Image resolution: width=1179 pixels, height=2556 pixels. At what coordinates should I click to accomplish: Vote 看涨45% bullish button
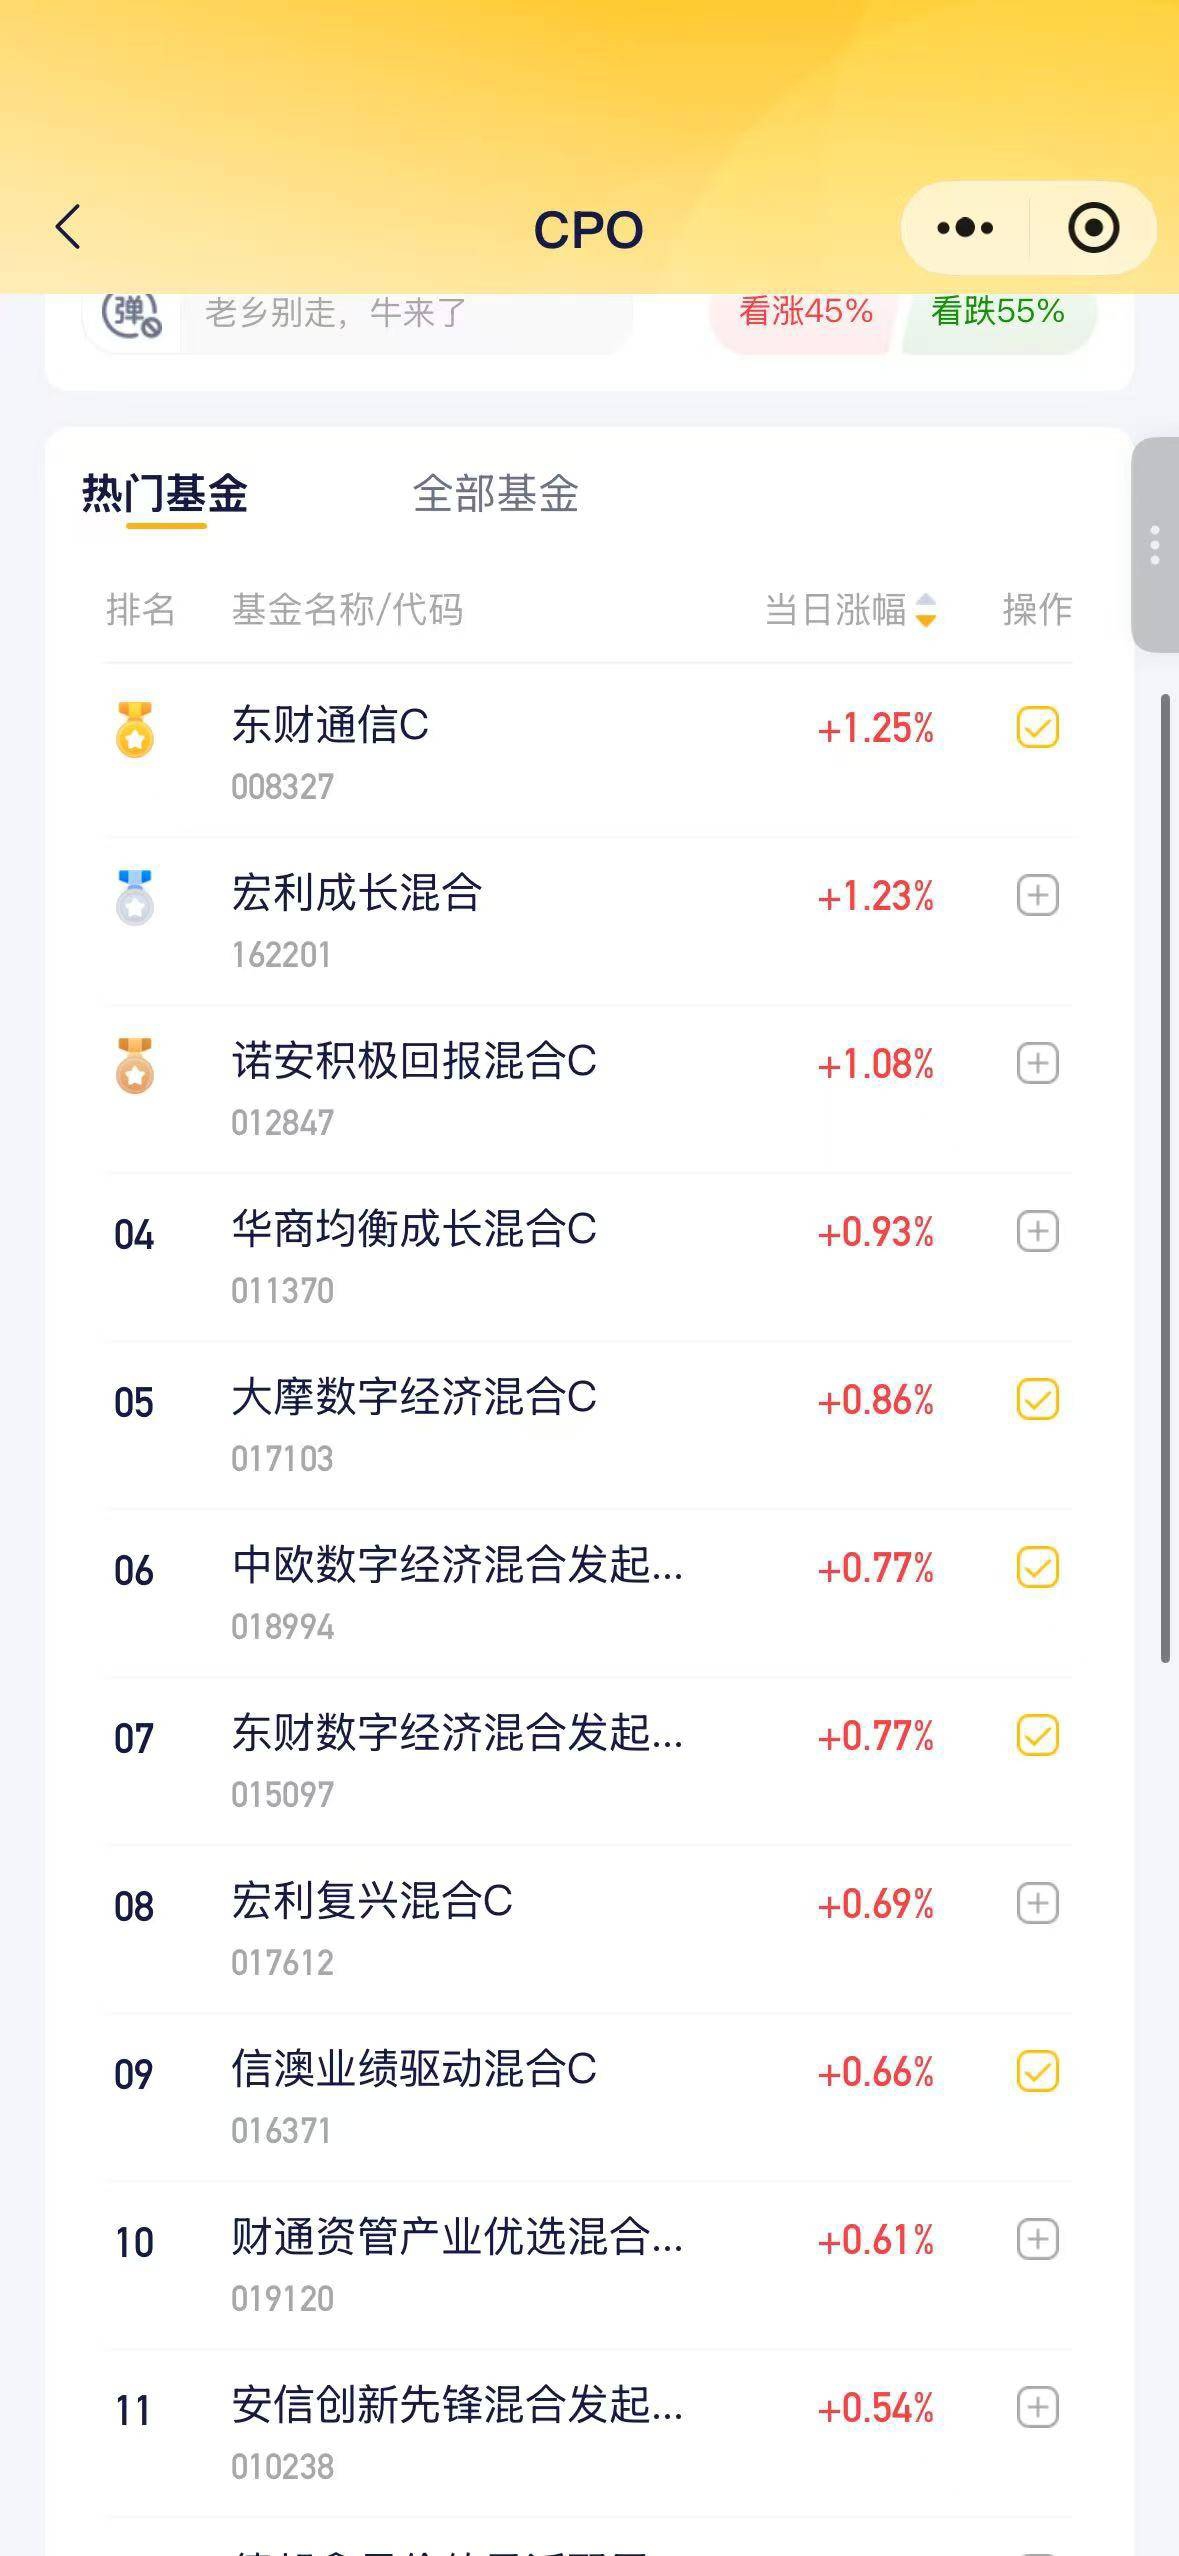click(805, 312)
